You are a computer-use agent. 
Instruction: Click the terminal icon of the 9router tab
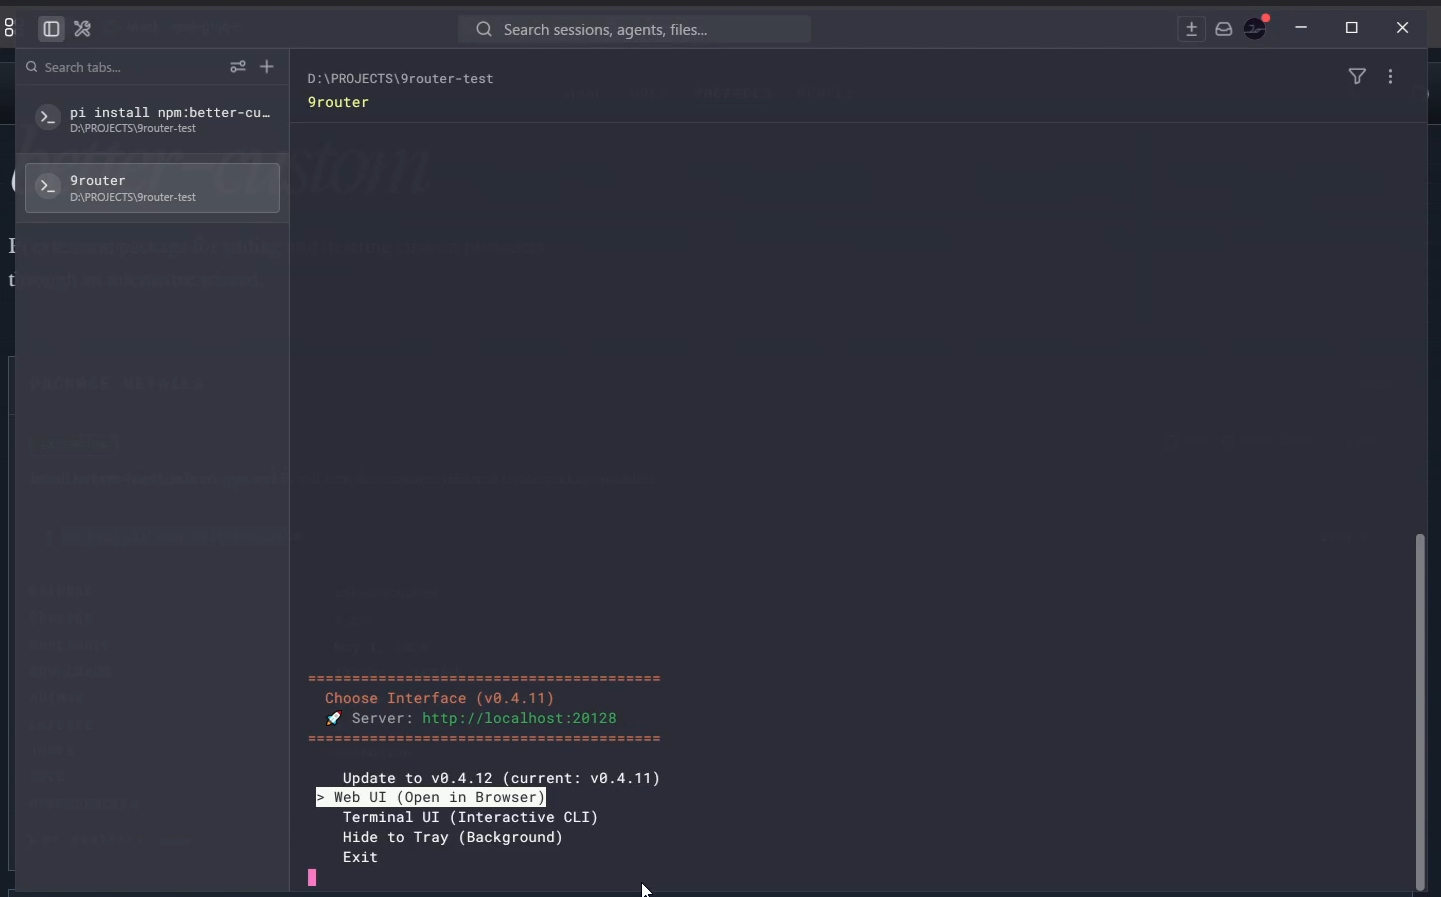click(48, 187)
